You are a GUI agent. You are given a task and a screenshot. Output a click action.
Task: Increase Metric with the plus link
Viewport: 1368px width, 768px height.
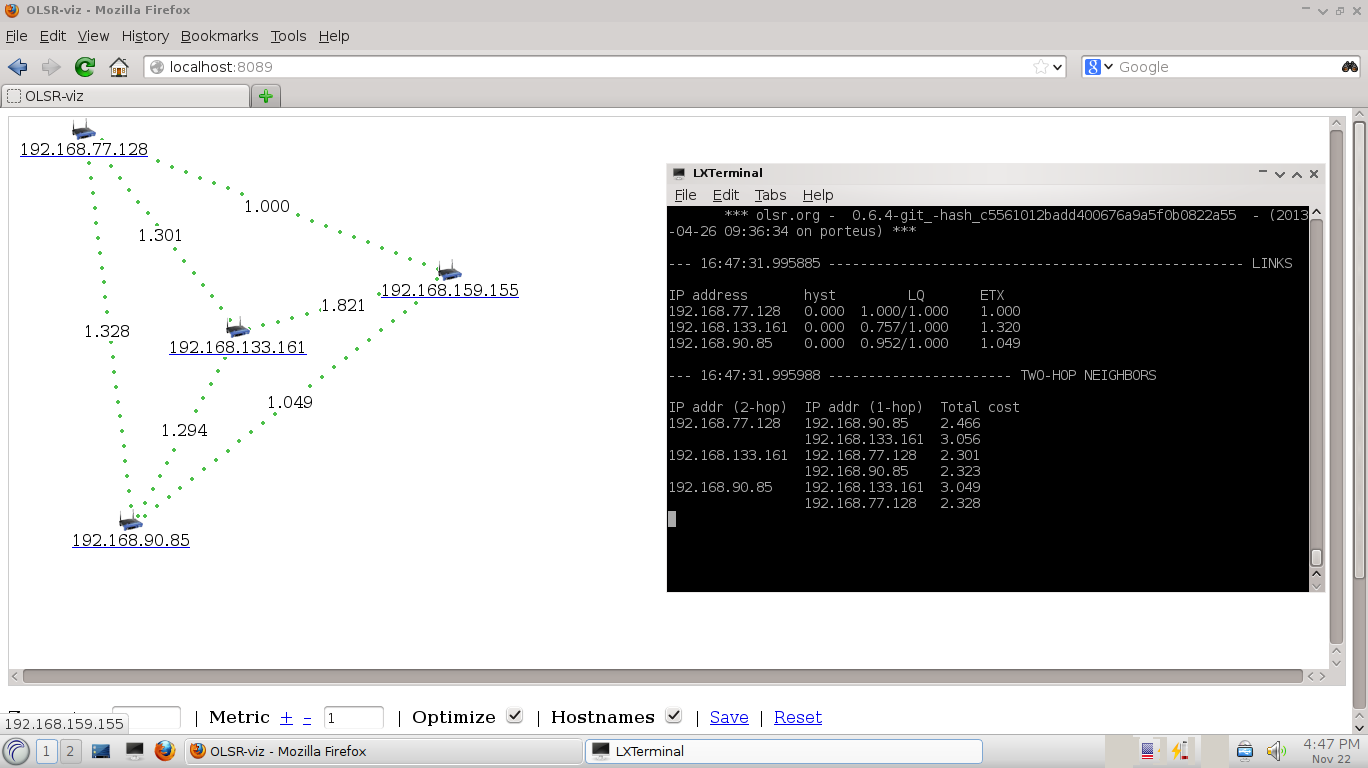[286, 717]
